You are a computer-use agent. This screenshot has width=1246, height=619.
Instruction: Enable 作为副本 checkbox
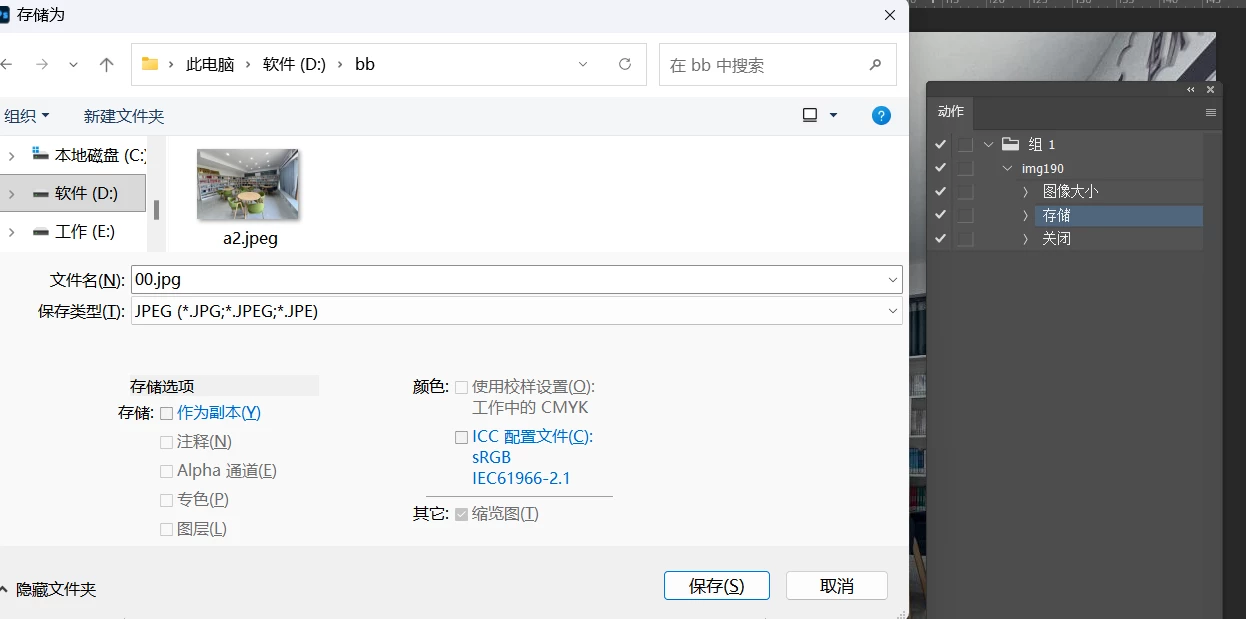tap(167, 412)
